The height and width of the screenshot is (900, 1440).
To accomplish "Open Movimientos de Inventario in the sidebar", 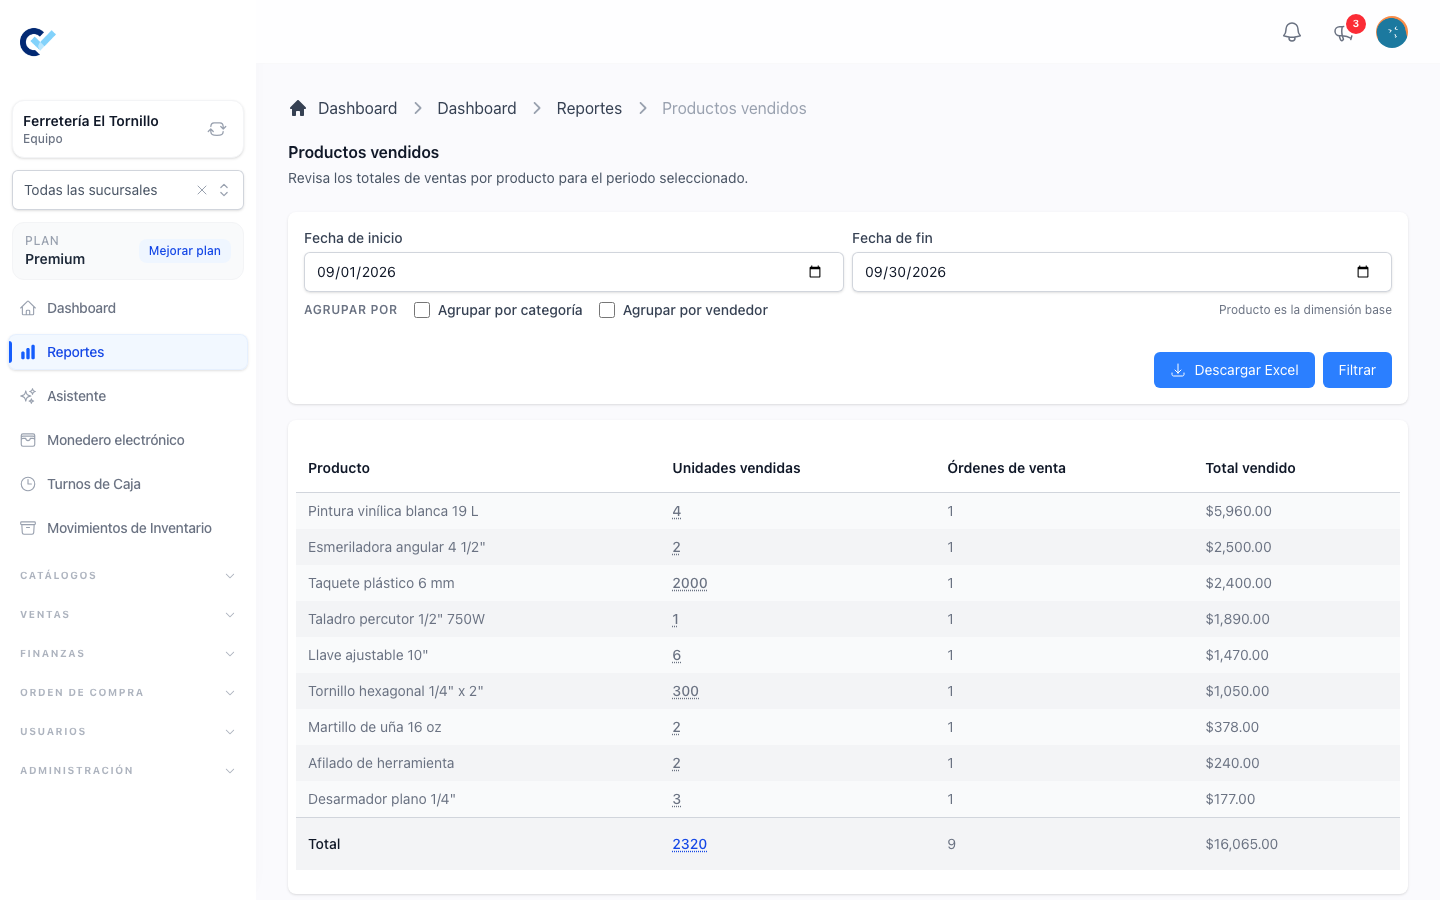I will click(128, 528).
